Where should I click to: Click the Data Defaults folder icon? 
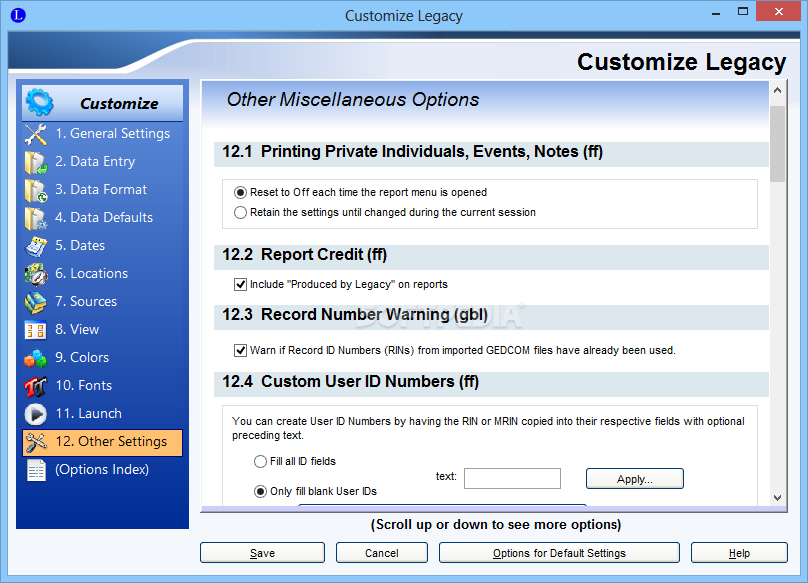click(36, 218)
